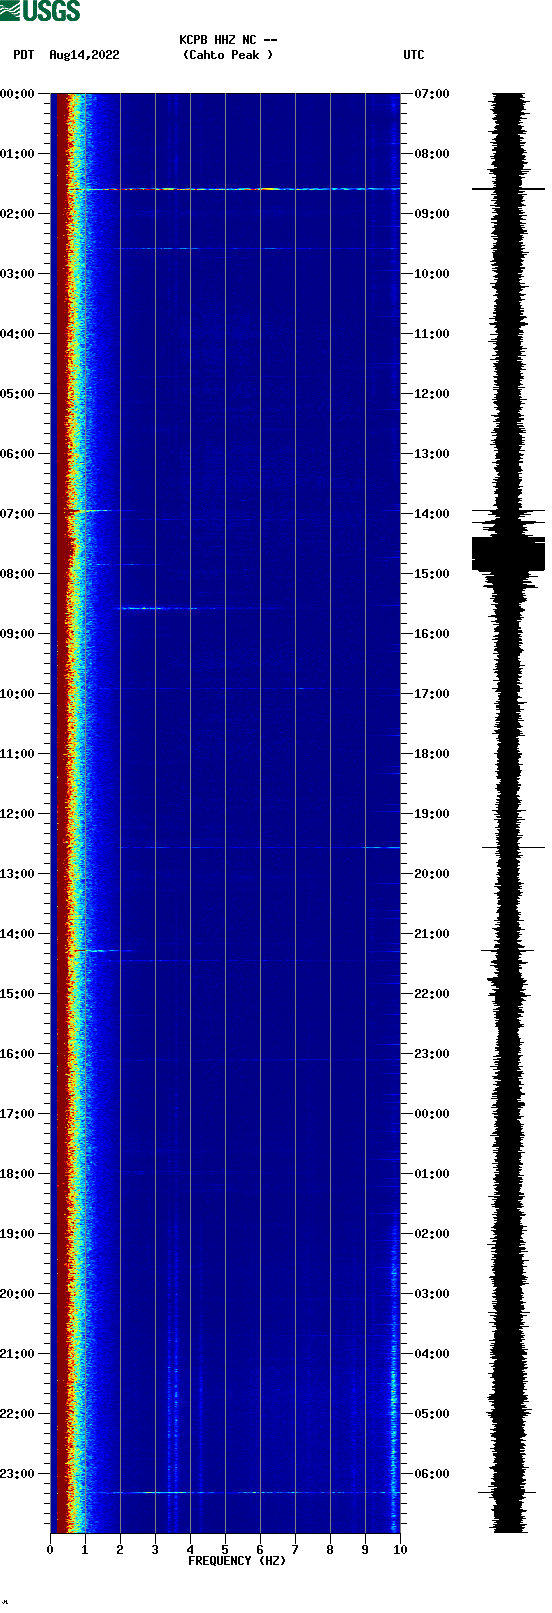This screenshot has width=552, height=1613.
Task: Click the FREQUENCY (HZ) axis label
Action: click(237, 1560)
